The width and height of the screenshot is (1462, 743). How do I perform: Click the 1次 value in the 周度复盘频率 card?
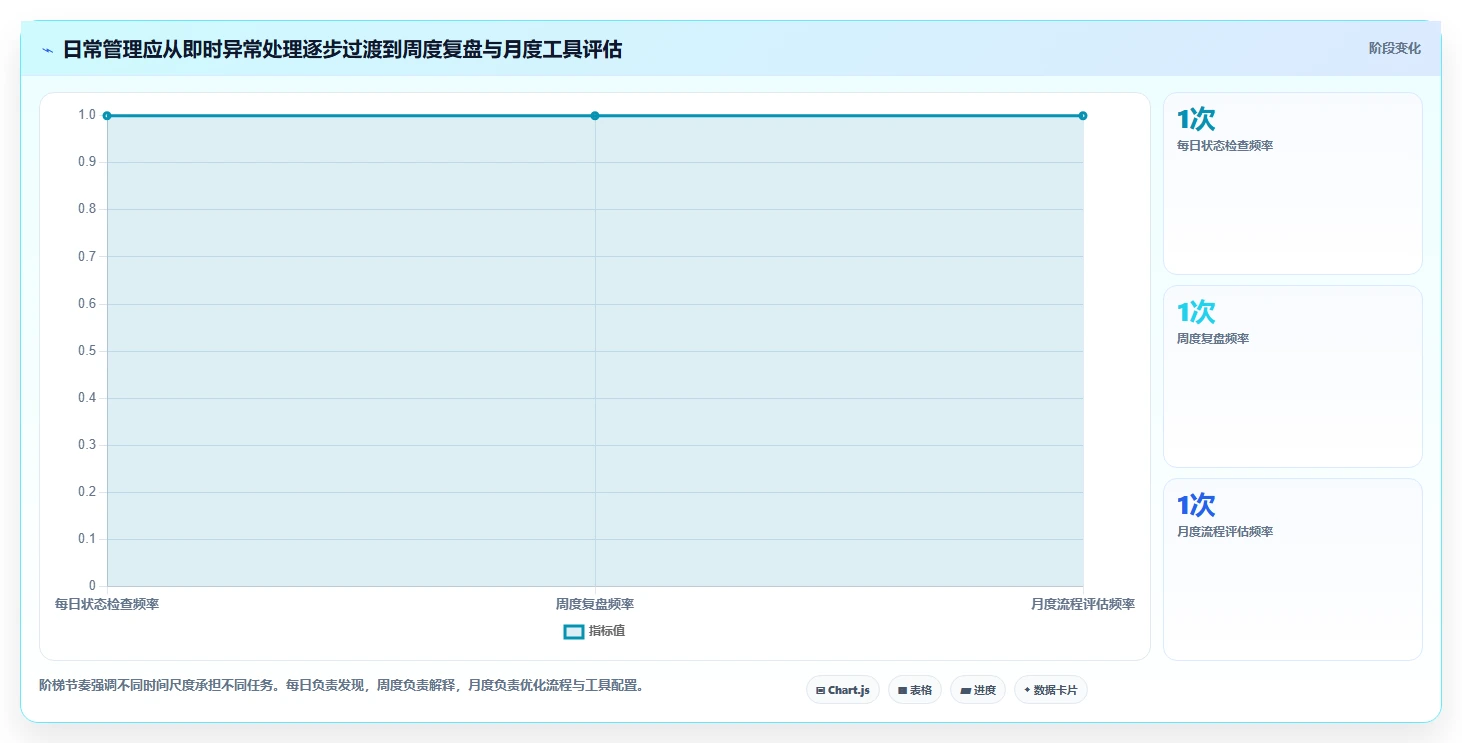1196,312
